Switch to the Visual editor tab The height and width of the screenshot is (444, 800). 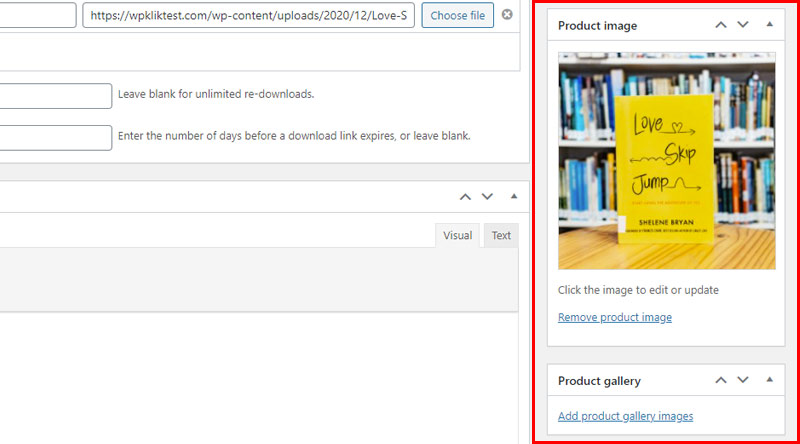click(x=457, y=235)
